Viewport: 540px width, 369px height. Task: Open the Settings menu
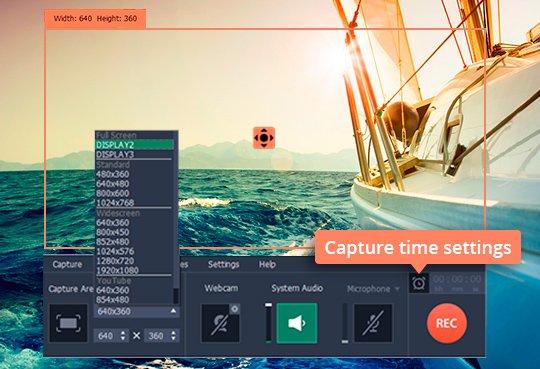224,264
